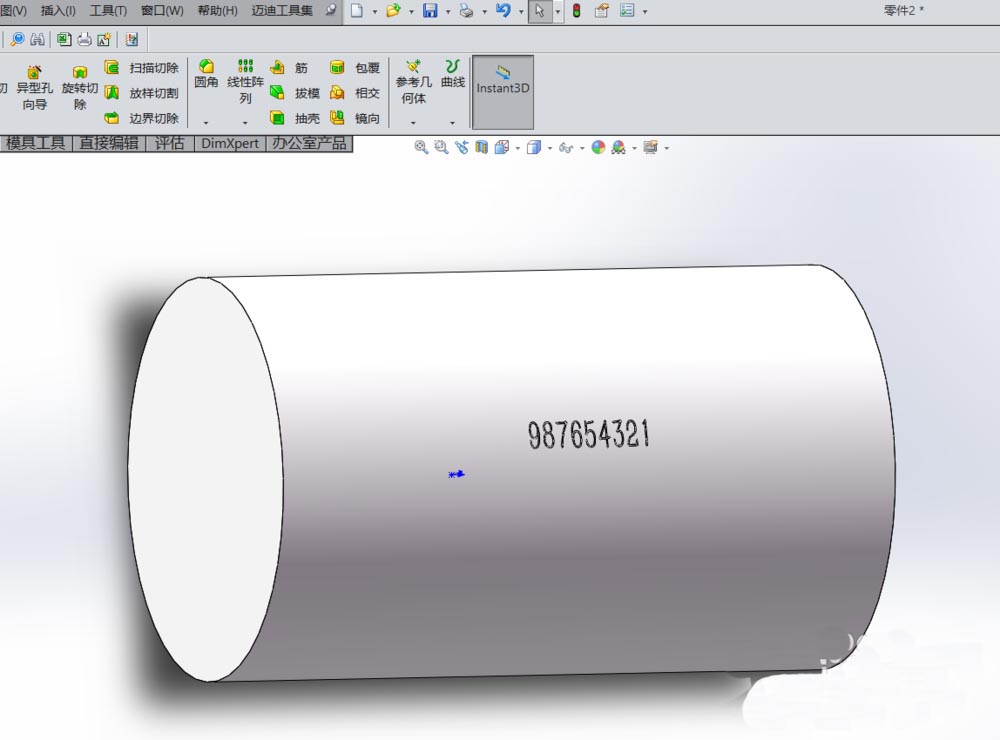Open the 帮助(H) menu

point(217,11)
